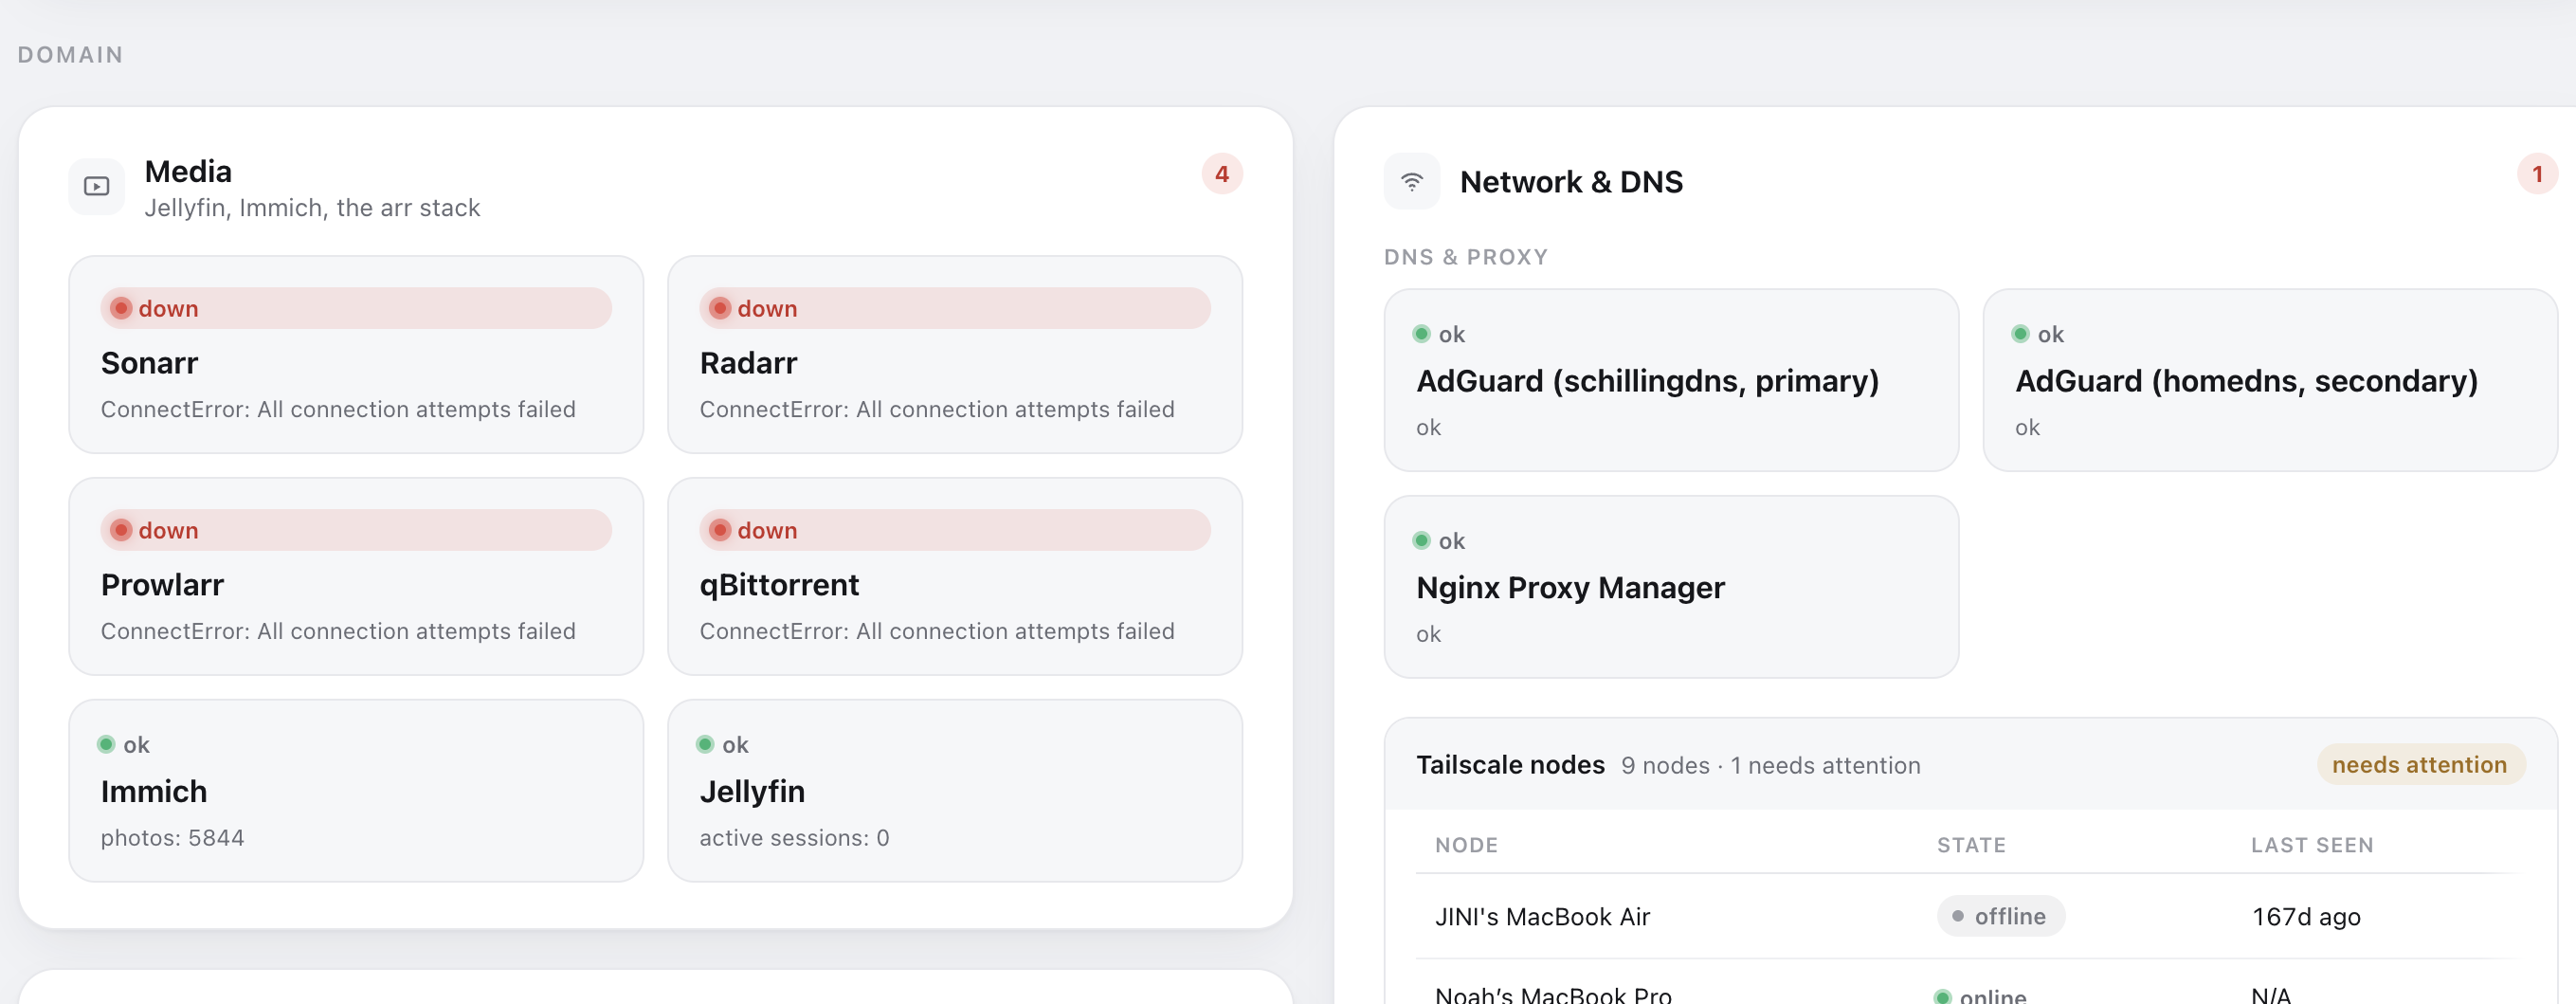Click the Media play icon
Screen dimensions: 2576x1004
97,186
